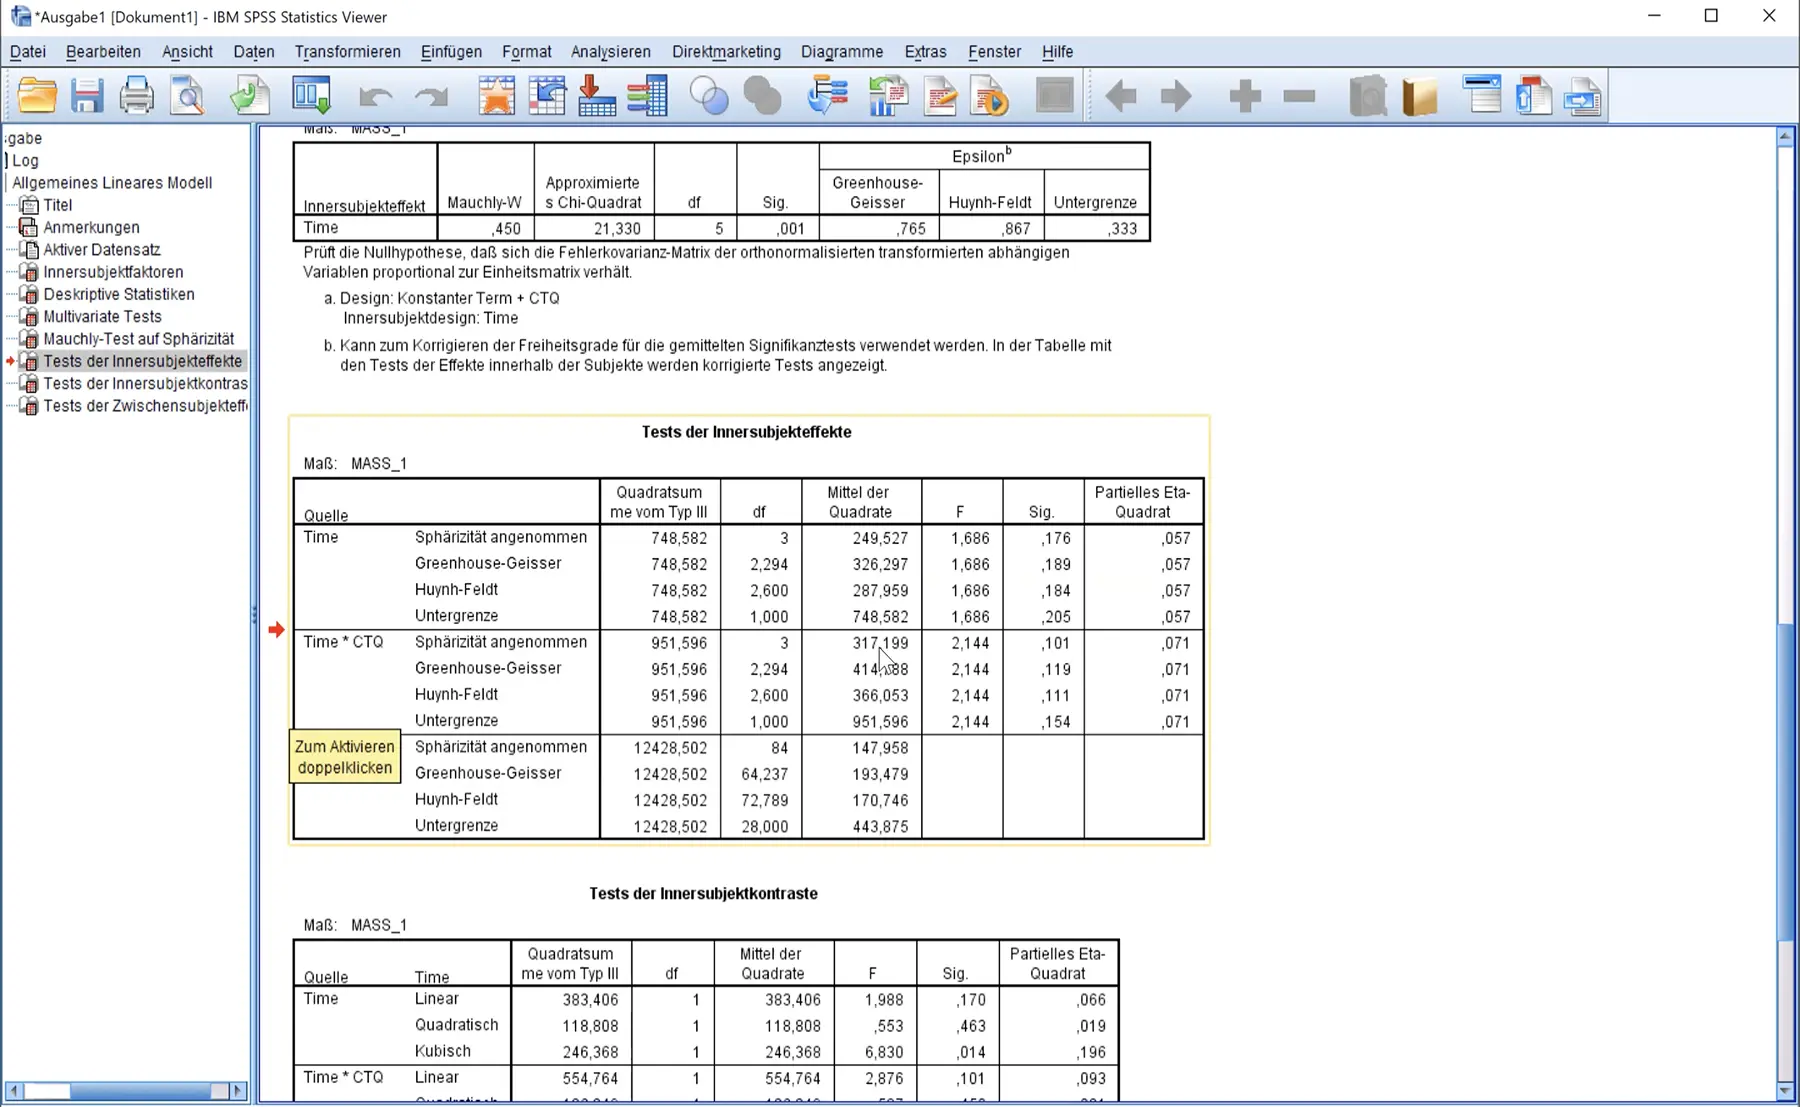
Task: Click outline pane scroll right arrow
Action: [238, 1091]
